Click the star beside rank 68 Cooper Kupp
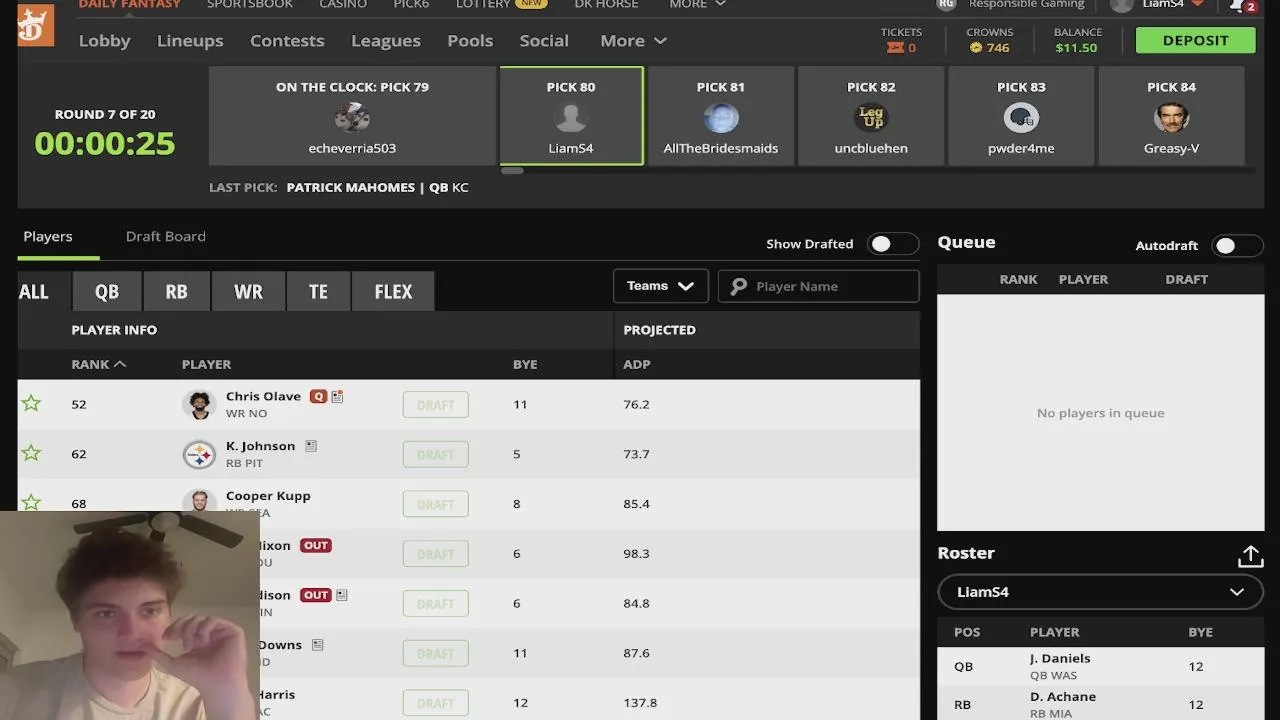 tap(31, 502)
